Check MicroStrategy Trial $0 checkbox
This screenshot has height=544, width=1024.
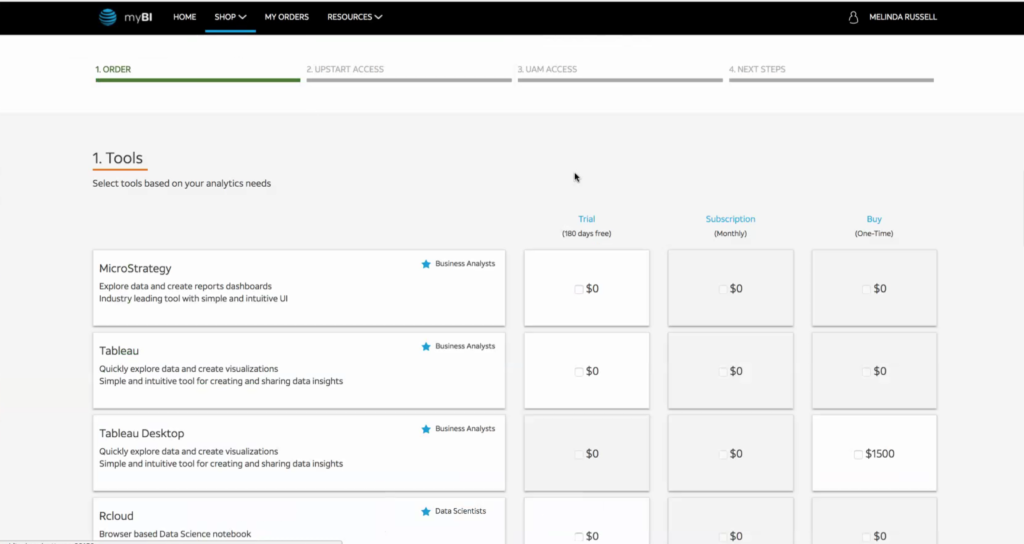pyautogui.click(x=579, y=289)
